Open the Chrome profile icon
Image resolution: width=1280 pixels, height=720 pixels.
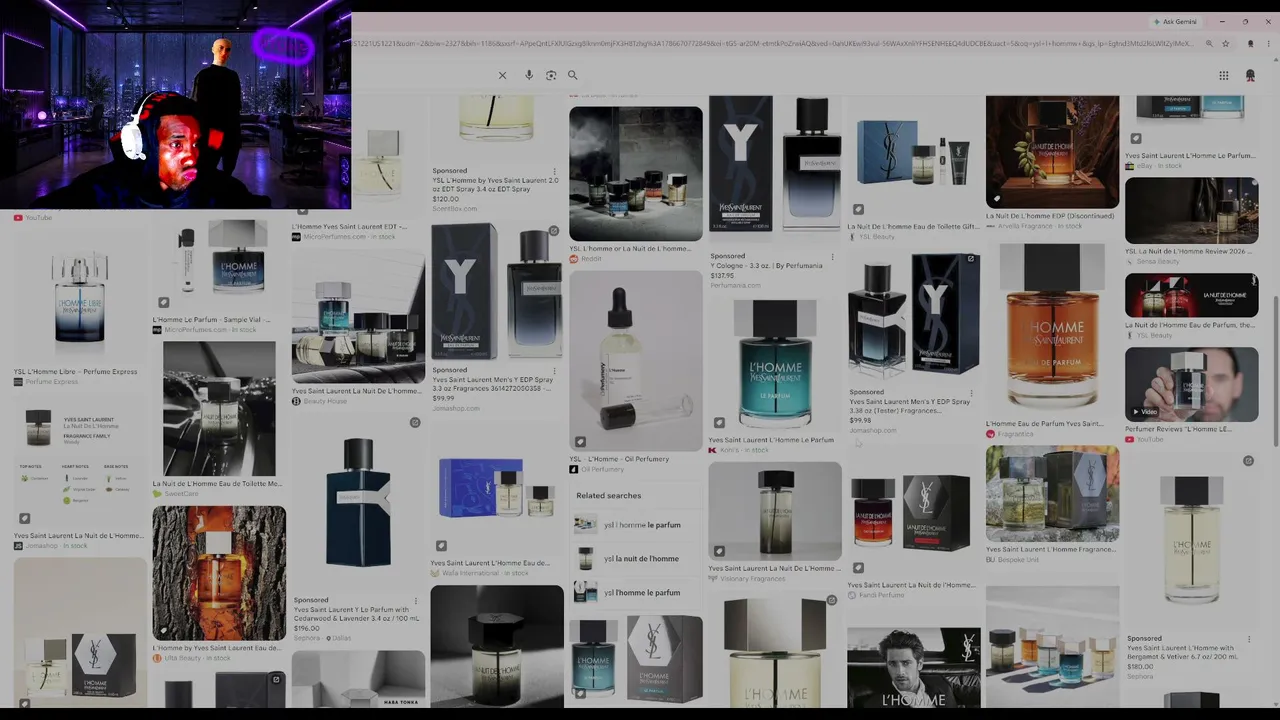[1250, 44]
